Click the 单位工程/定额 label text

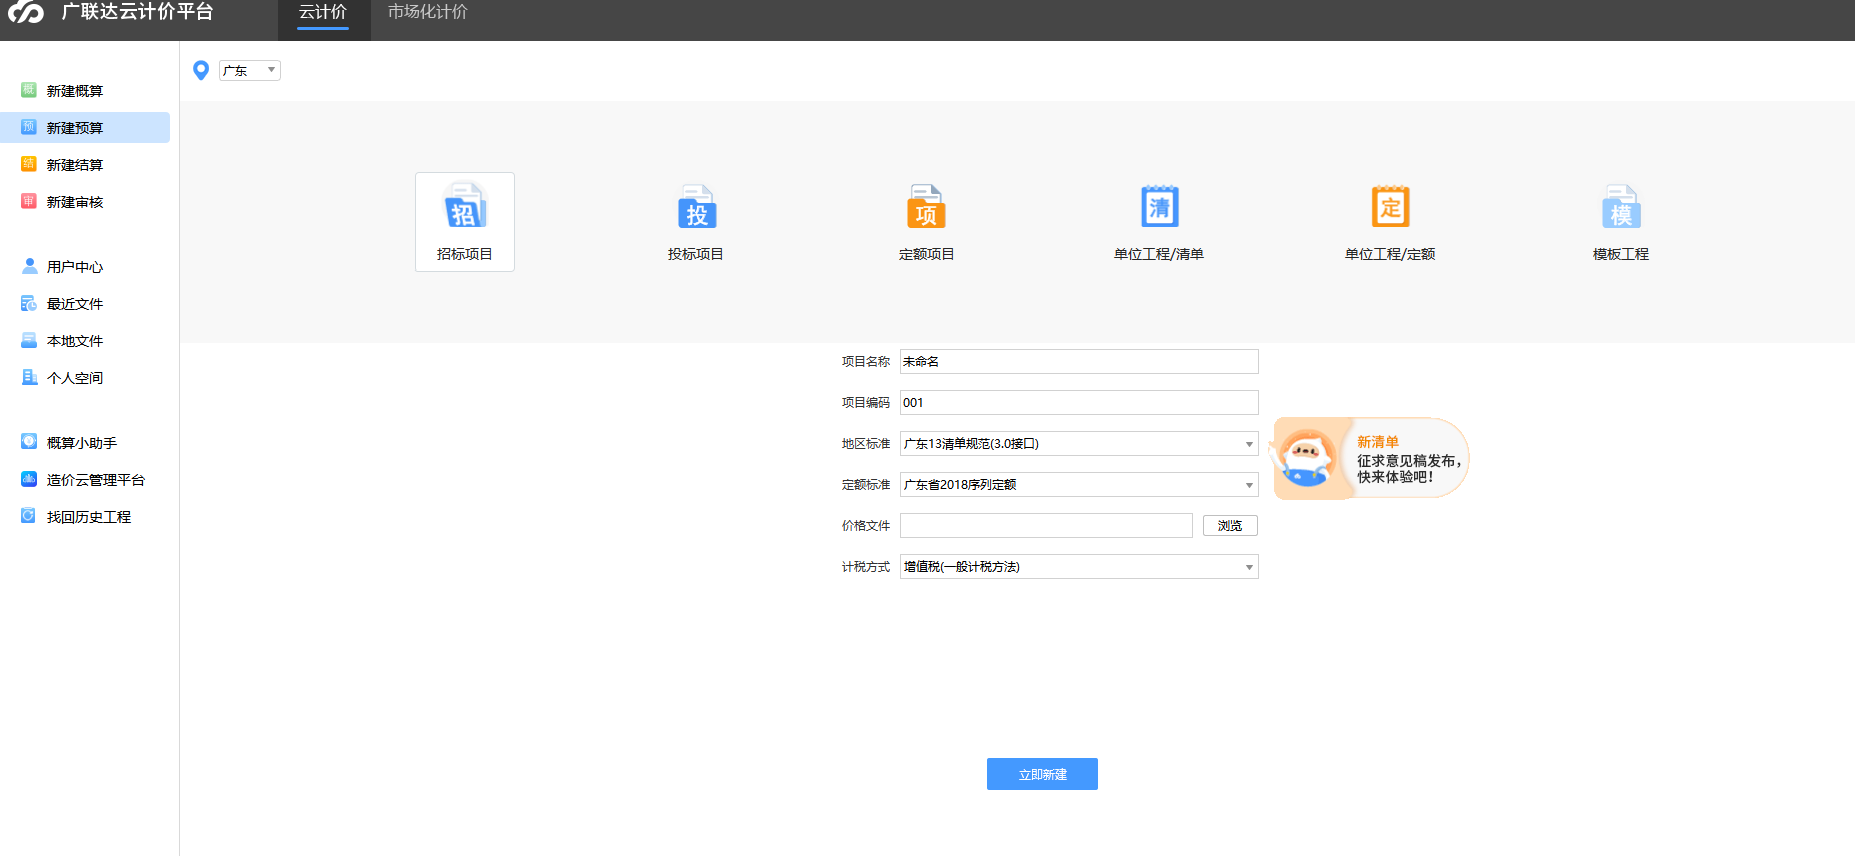coord(1390,254)
